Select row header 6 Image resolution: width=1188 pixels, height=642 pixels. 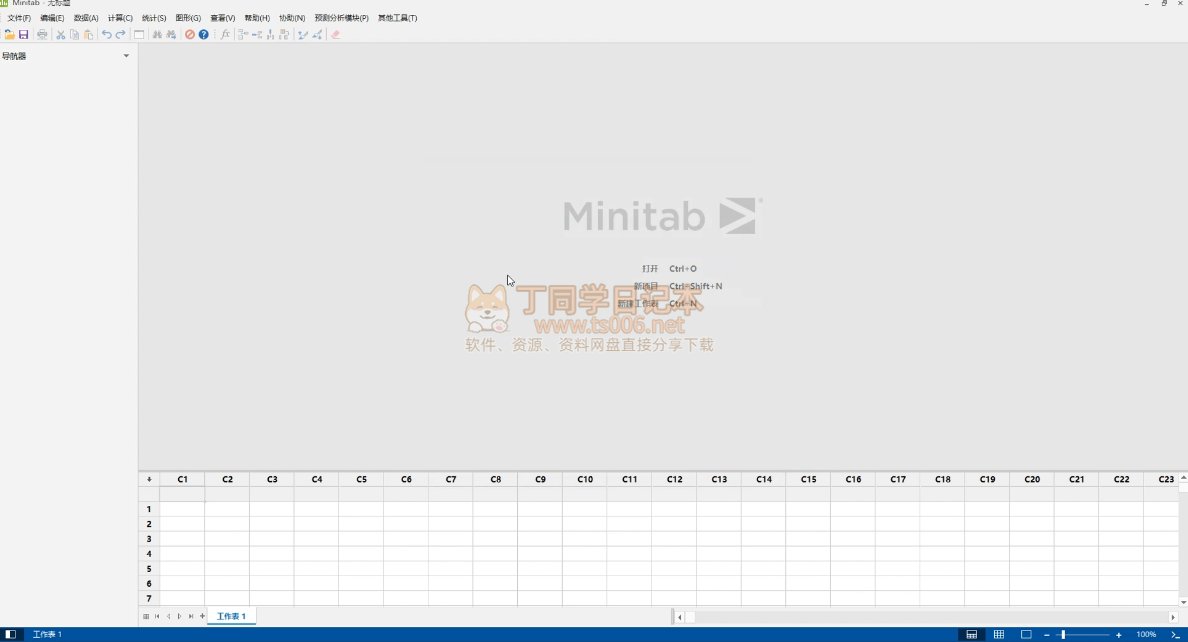tap(149, 584)
